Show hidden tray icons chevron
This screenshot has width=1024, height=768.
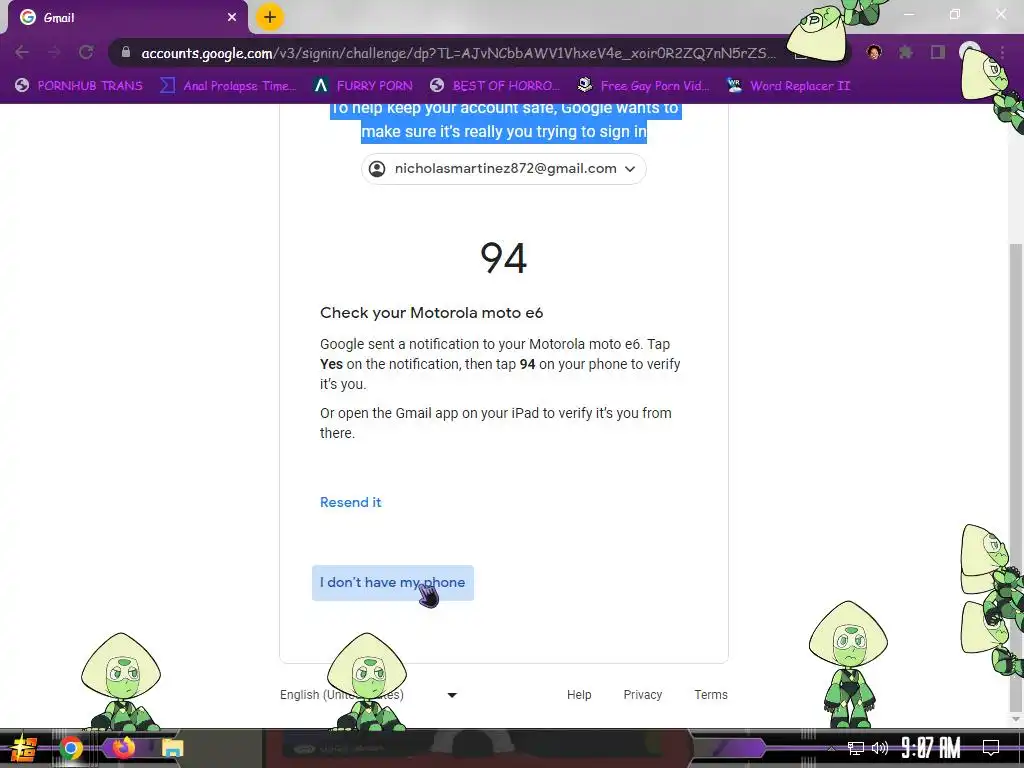[831, 748]
